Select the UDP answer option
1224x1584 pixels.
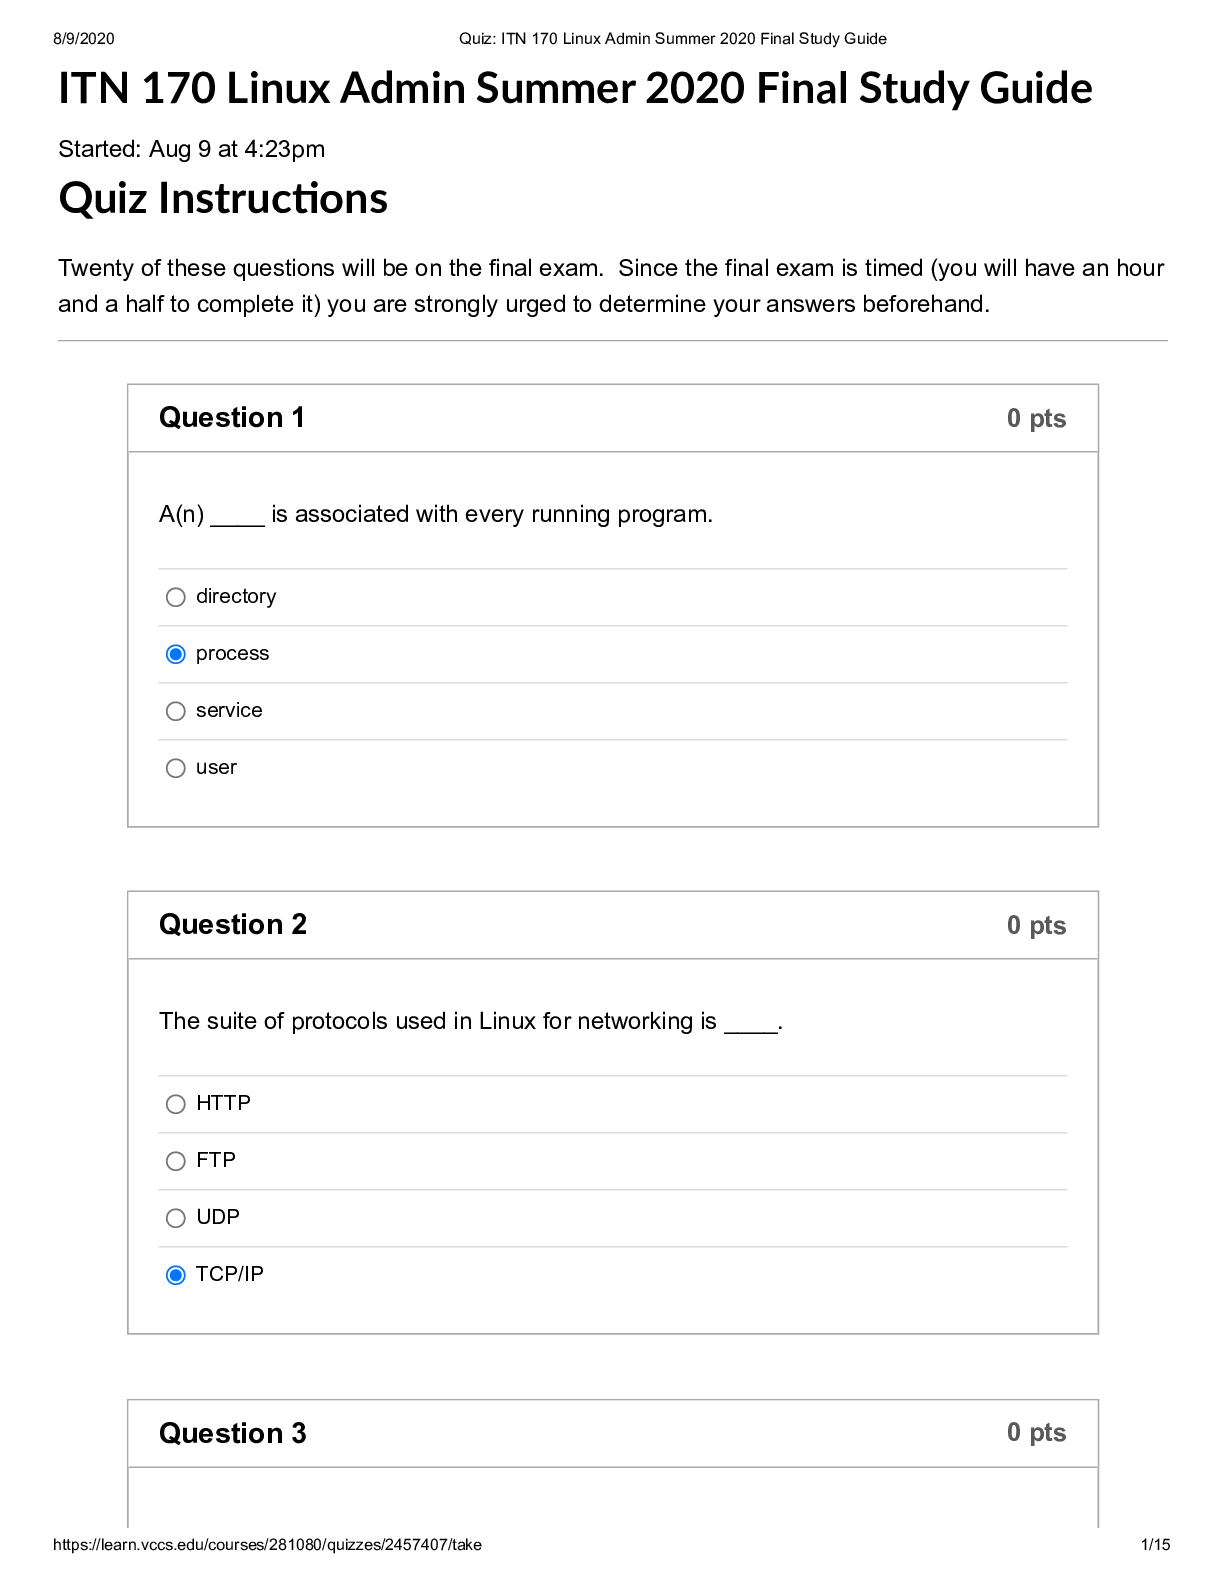pyautogui.click(x=176, y=1218)
